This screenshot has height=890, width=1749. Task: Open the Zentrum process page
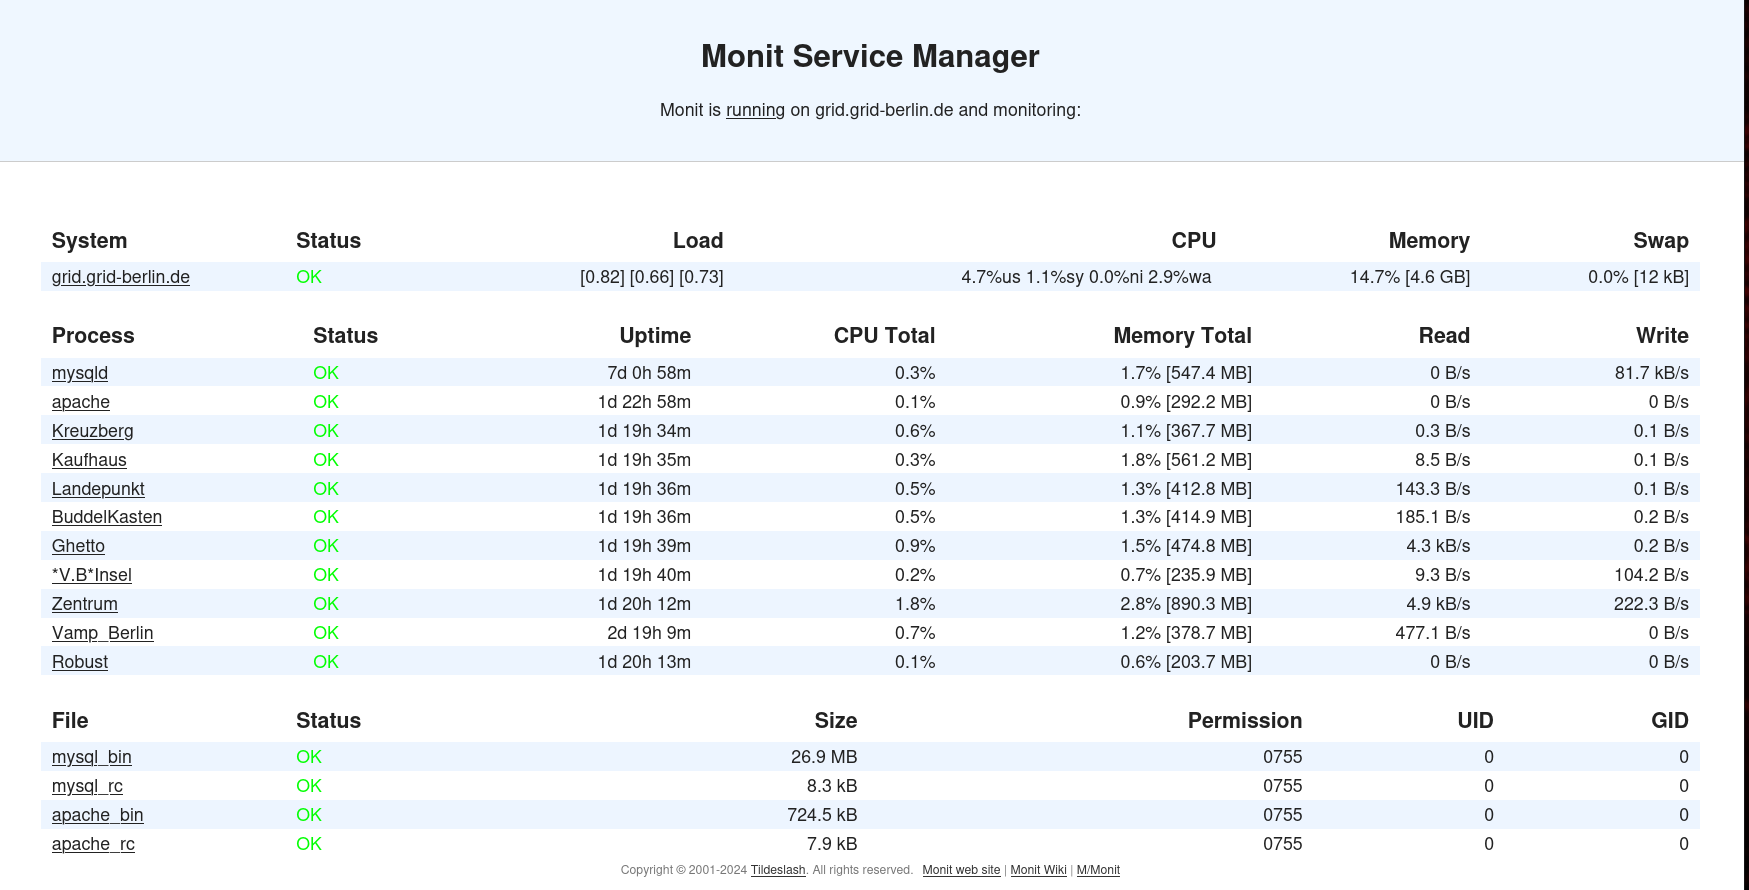(85, 604)
